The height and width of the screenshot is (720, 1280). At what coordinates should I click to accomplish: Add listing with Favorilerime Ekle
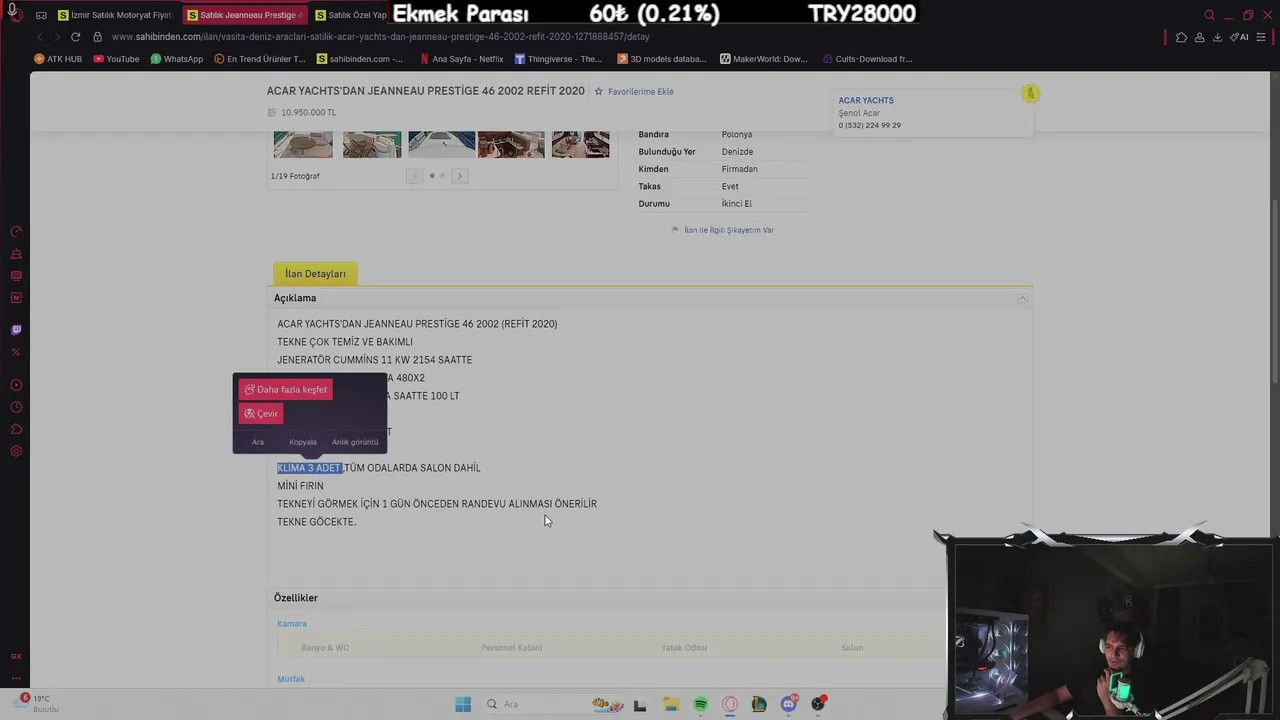point(634,91)
